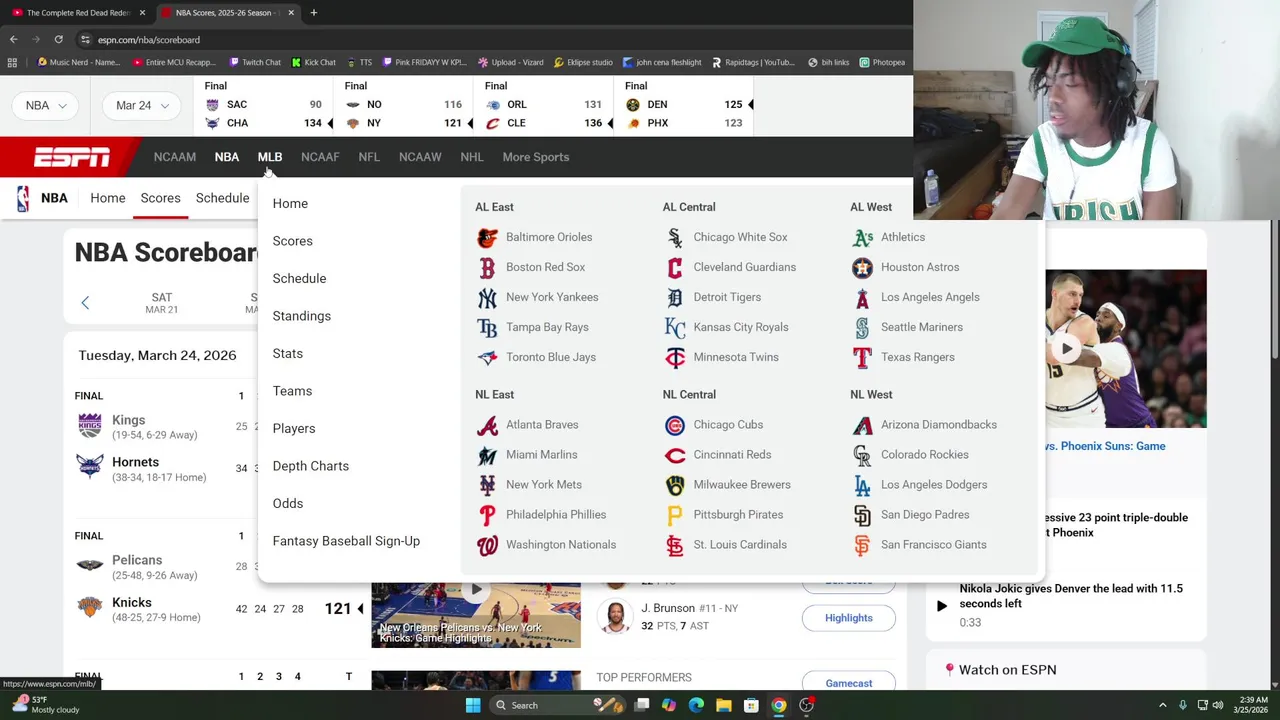Image resolution: width=1280 pixels, height=720 pixels.
Task: Click the Minnesota Twins logo icon
Action: [x=675, y=357]
